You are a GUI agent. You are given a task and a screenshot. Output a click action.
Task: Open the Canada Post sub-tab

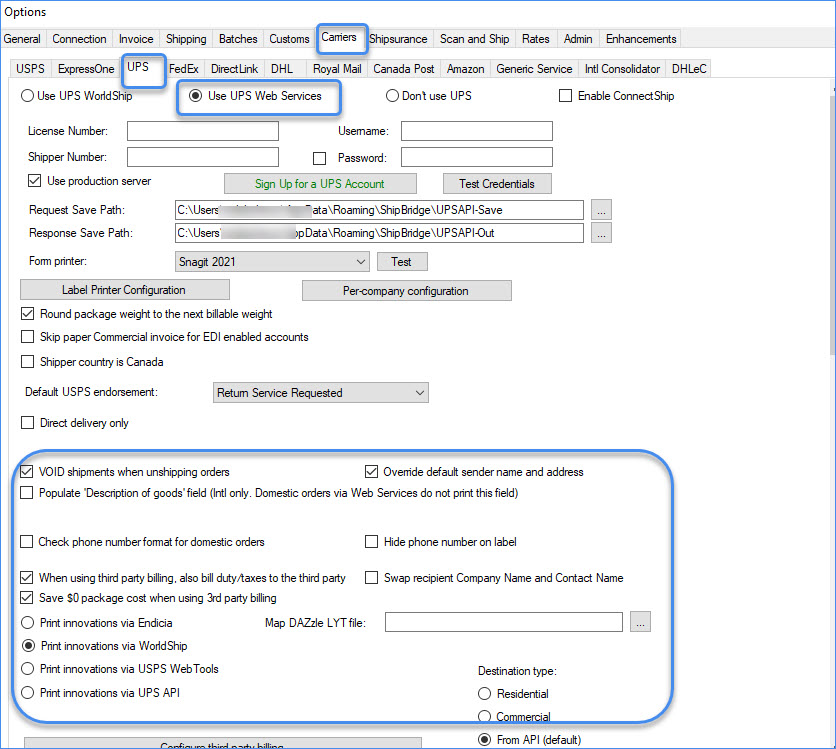point(404,69)
